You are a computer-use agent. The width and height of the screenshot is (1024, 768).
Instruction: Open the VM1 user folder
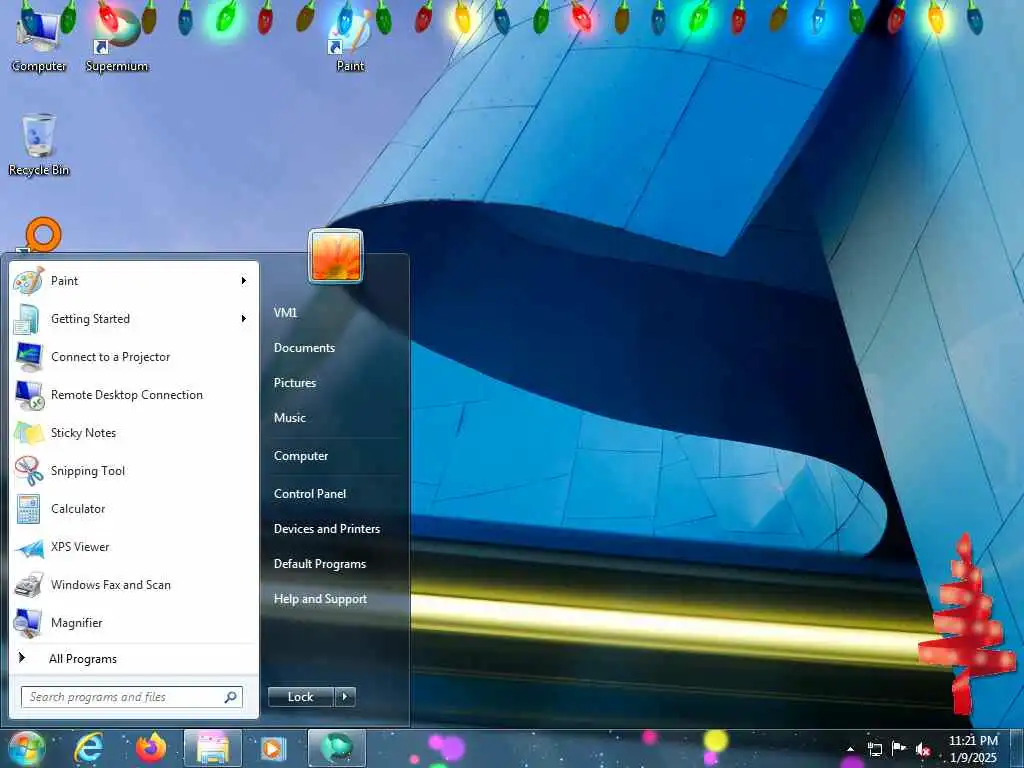click(x=285, y=313)
